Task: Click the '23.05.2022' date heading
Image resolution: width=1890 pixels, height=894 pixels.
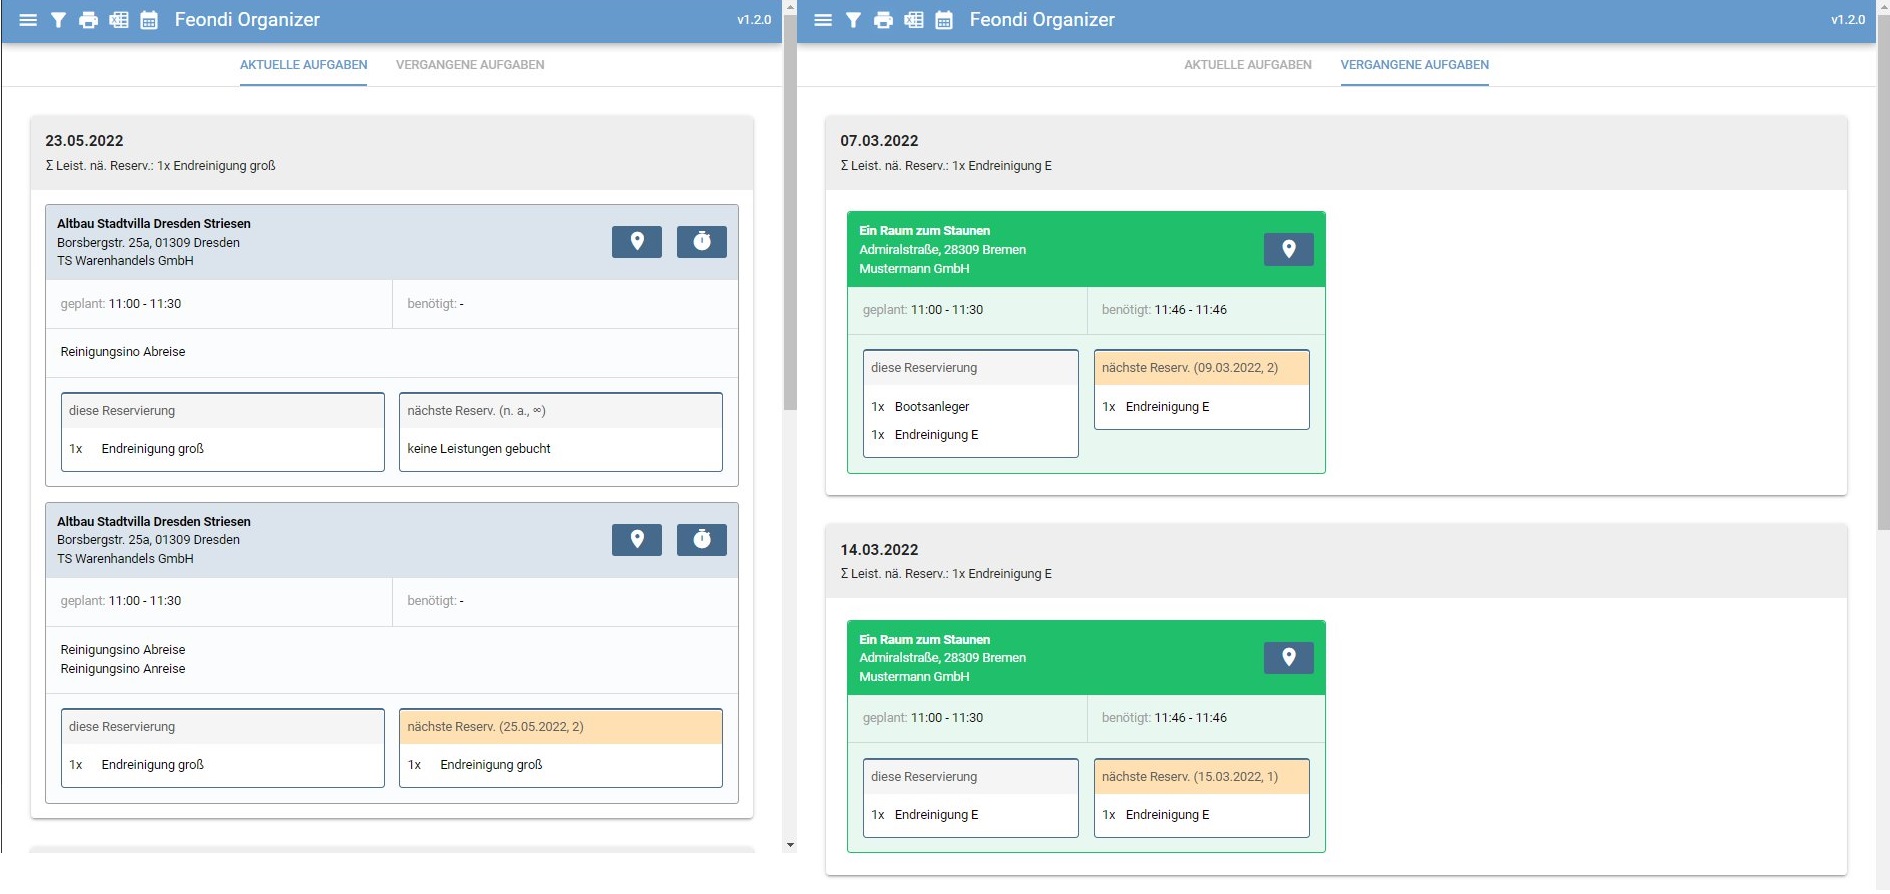Action: [84, 141]
